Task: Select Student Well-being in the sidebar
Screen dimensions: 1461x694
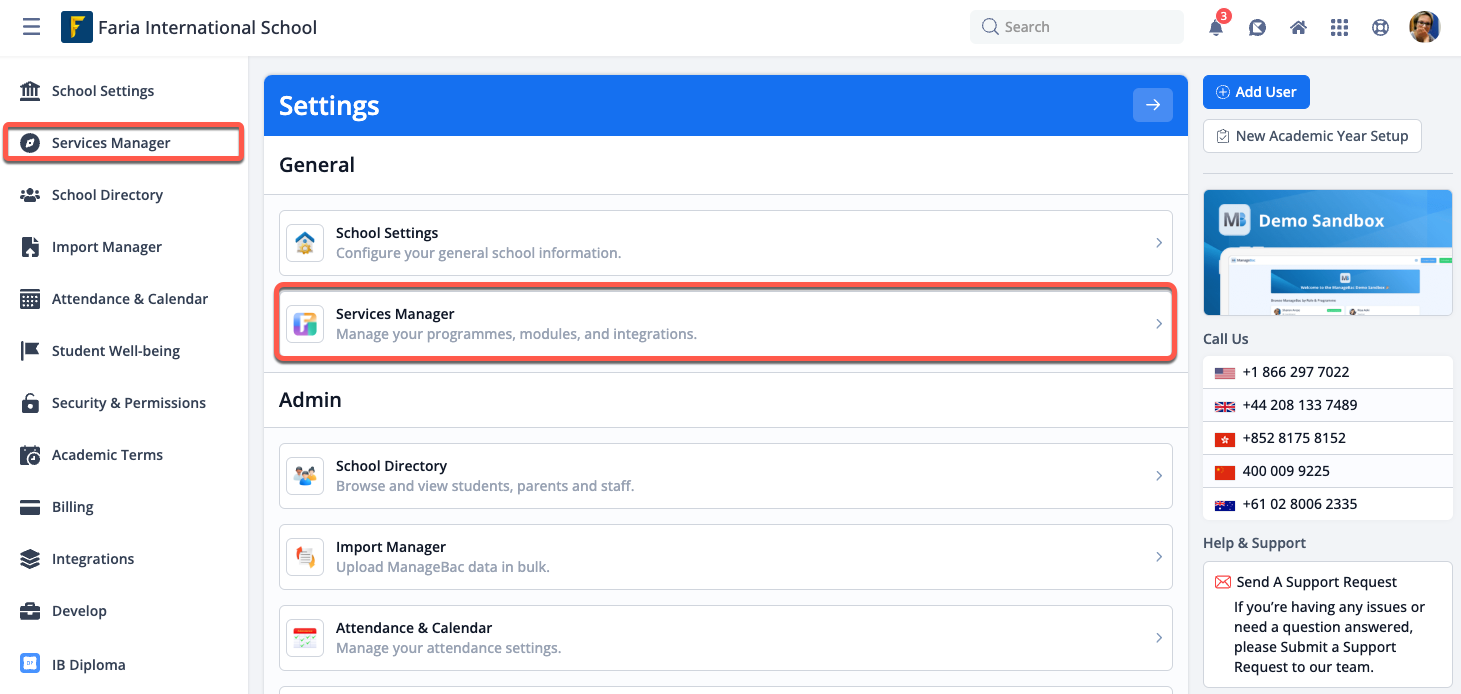Action: tap(116, 351)
